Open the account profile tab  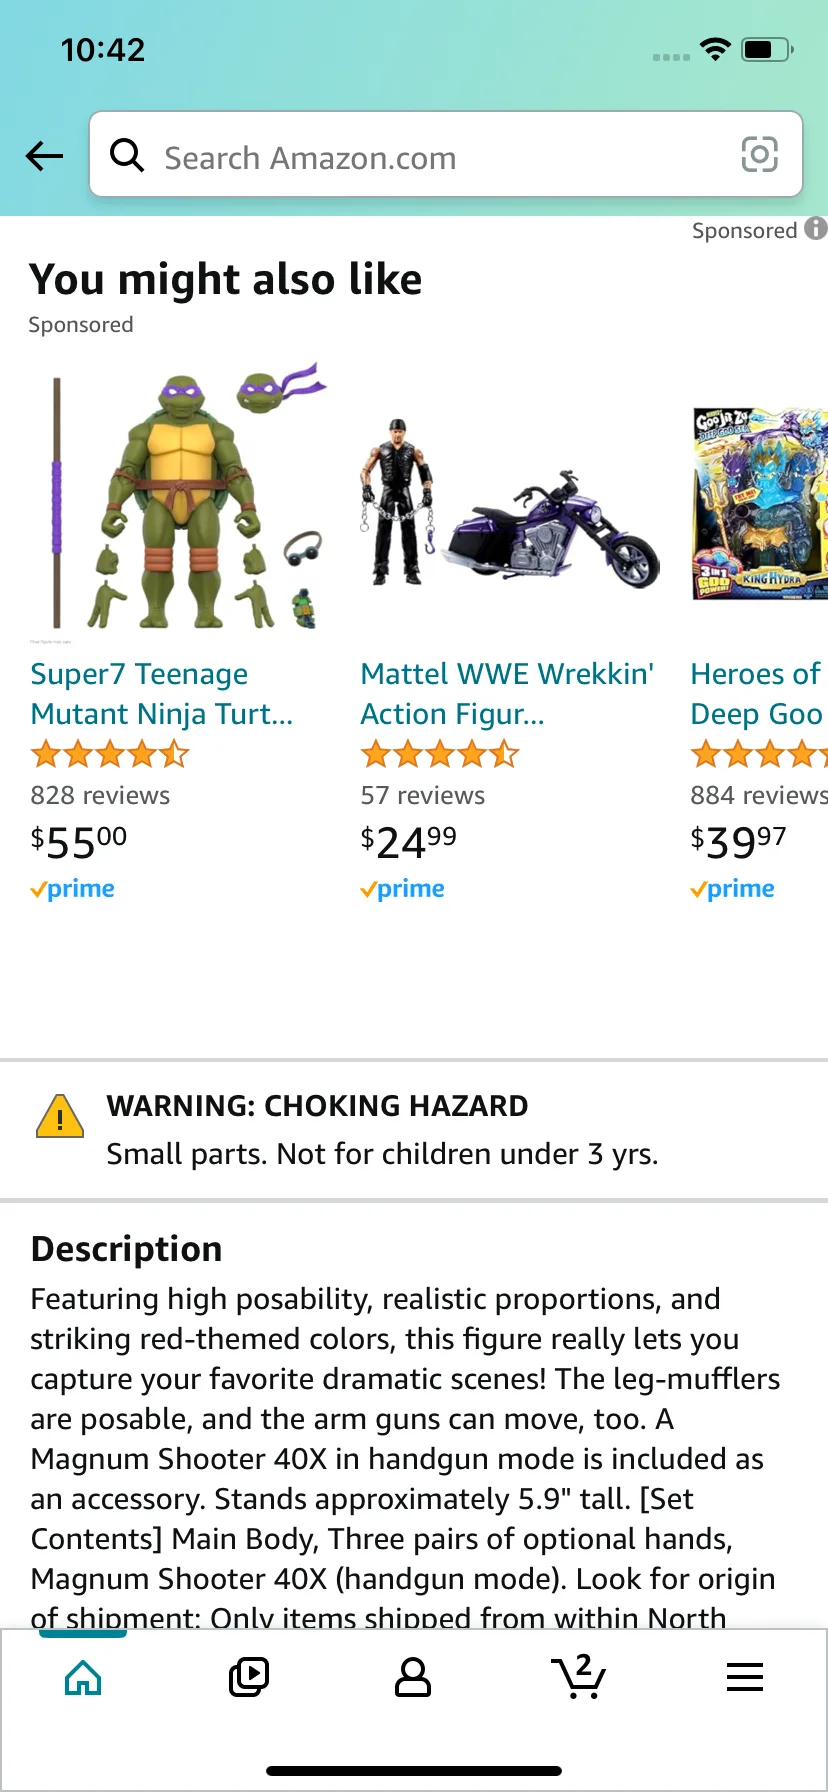413,1677
